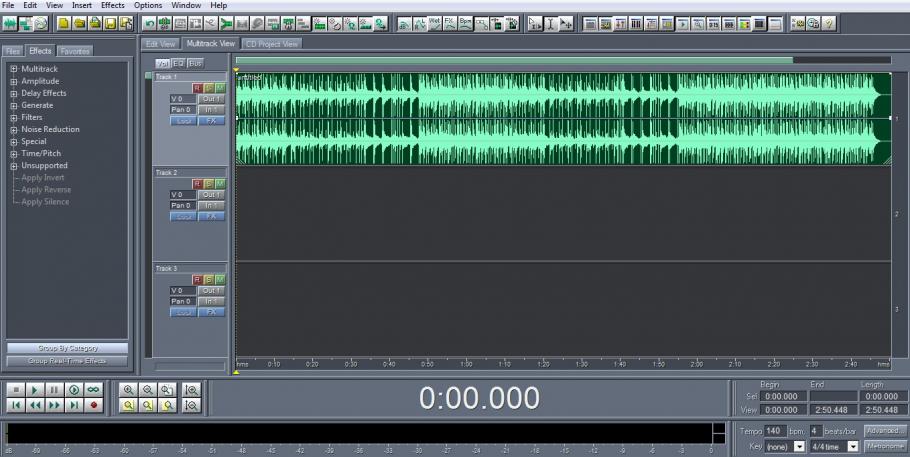The height and width of the screenshot is (457, 910).
Task: Open the time signature 4/4 time dropdown
Action: [x=853, y=445]
